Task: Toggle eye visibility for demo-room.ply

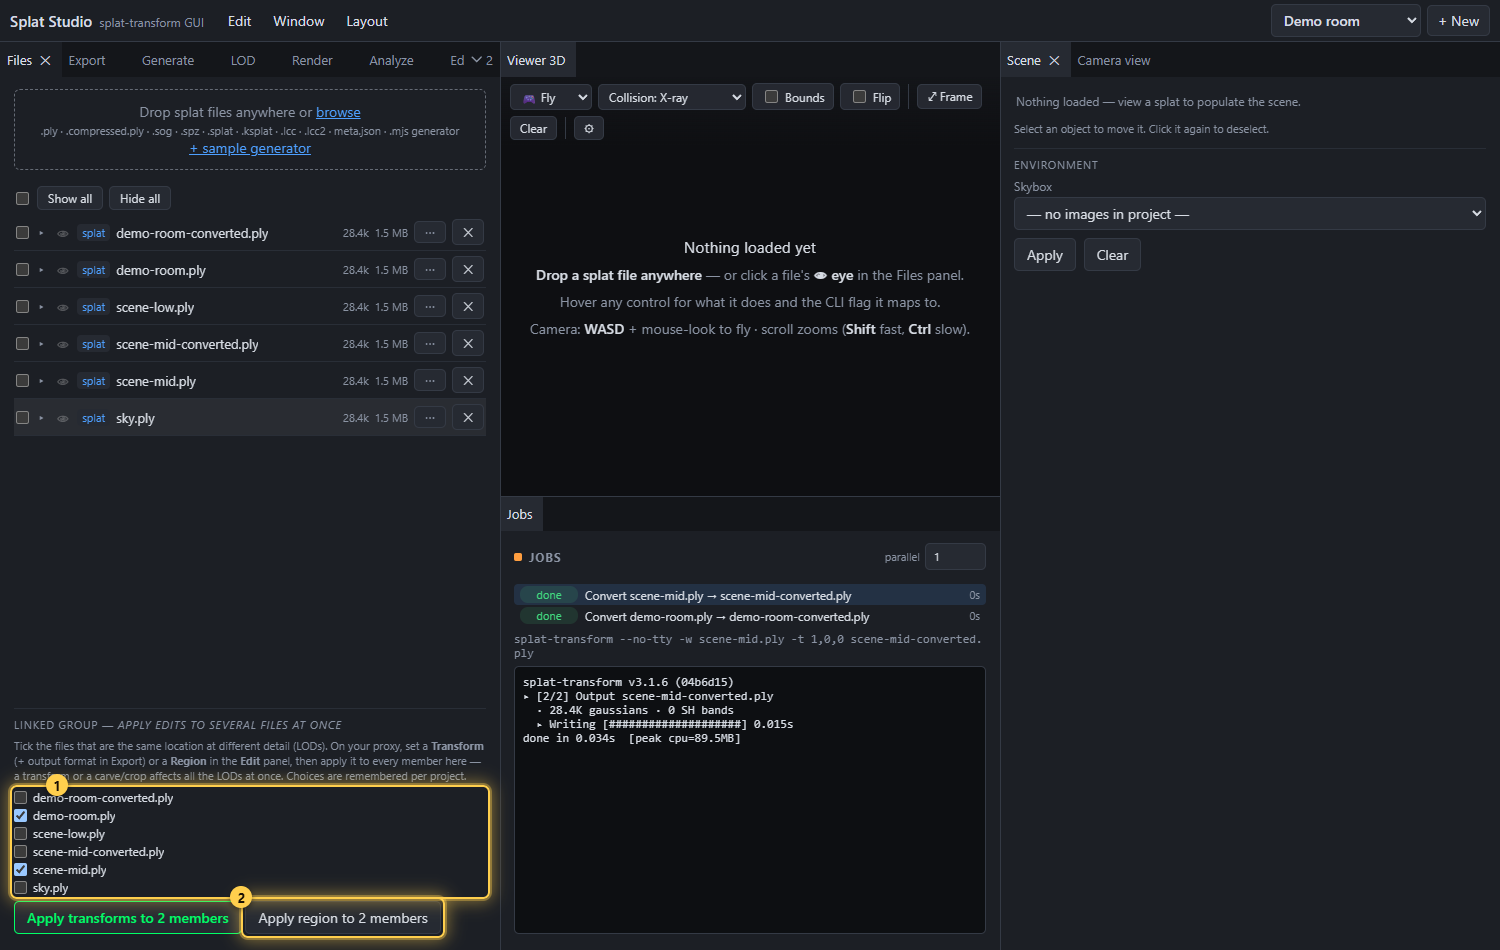Action: pos(63,271)
